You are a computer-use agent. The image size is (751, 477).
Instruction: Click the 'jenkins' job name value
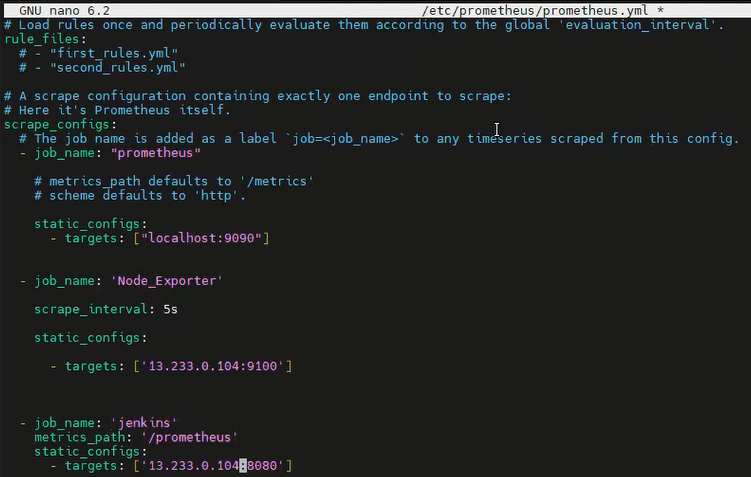click(144, 423)
